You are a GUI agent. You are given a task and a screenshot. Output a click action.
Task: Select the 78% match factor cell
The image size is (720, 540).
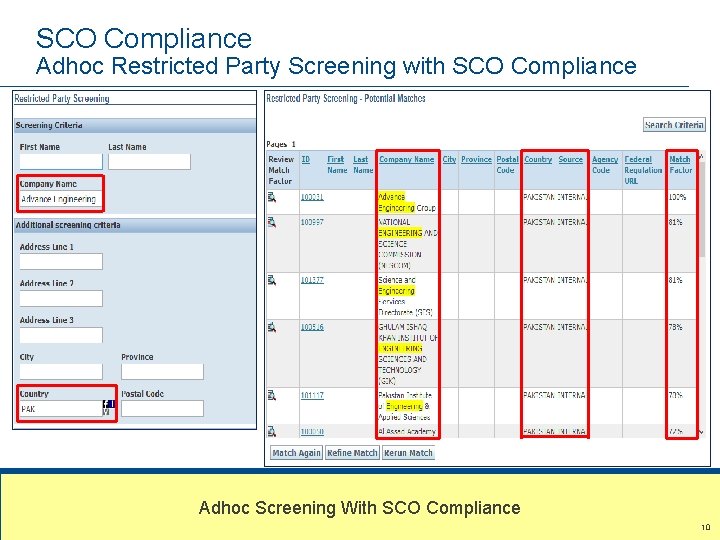point(680,354)
